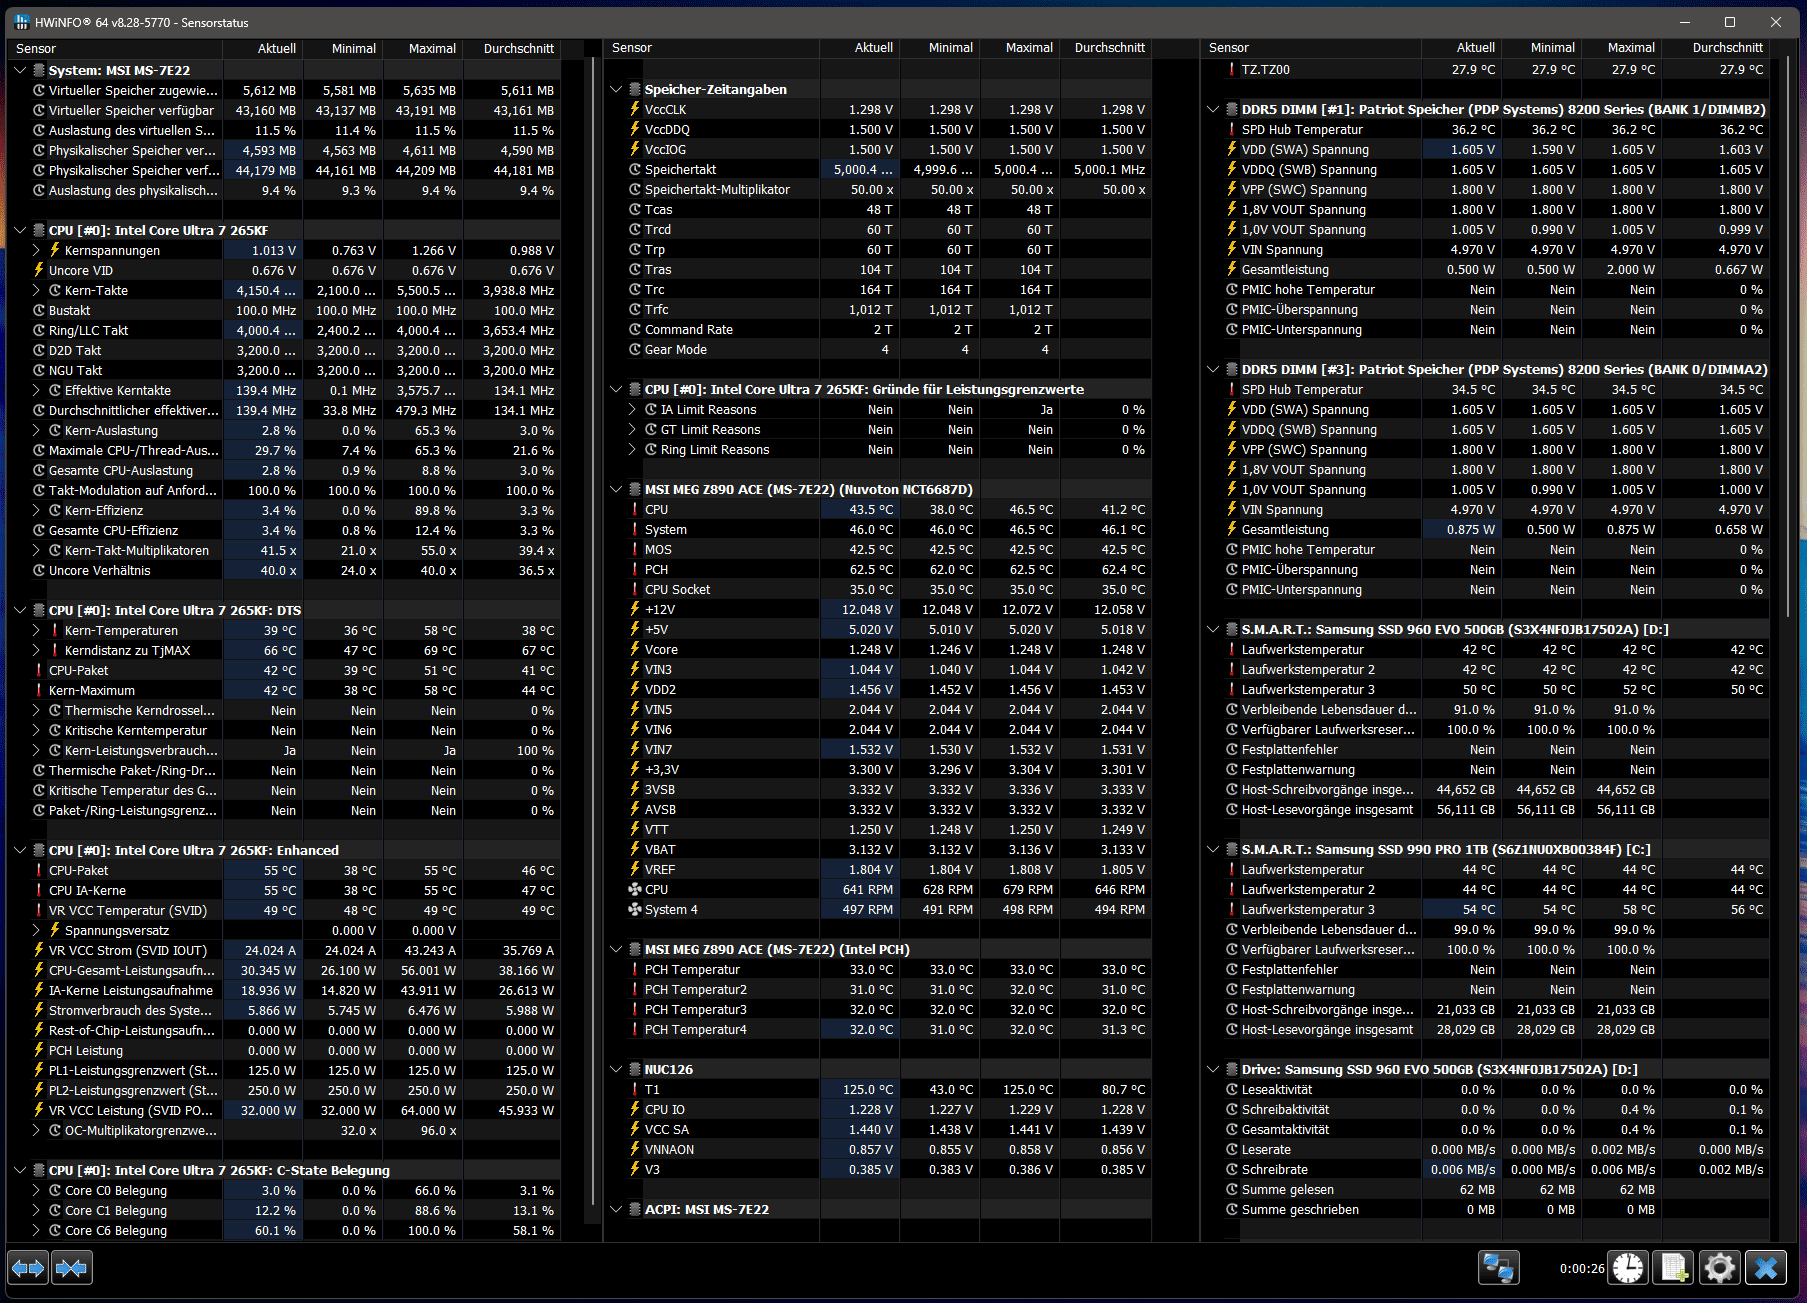Viewport: 1807px width, 1303px height.
Task: Select the Summe geschrieben row
Action: 1486,1210
